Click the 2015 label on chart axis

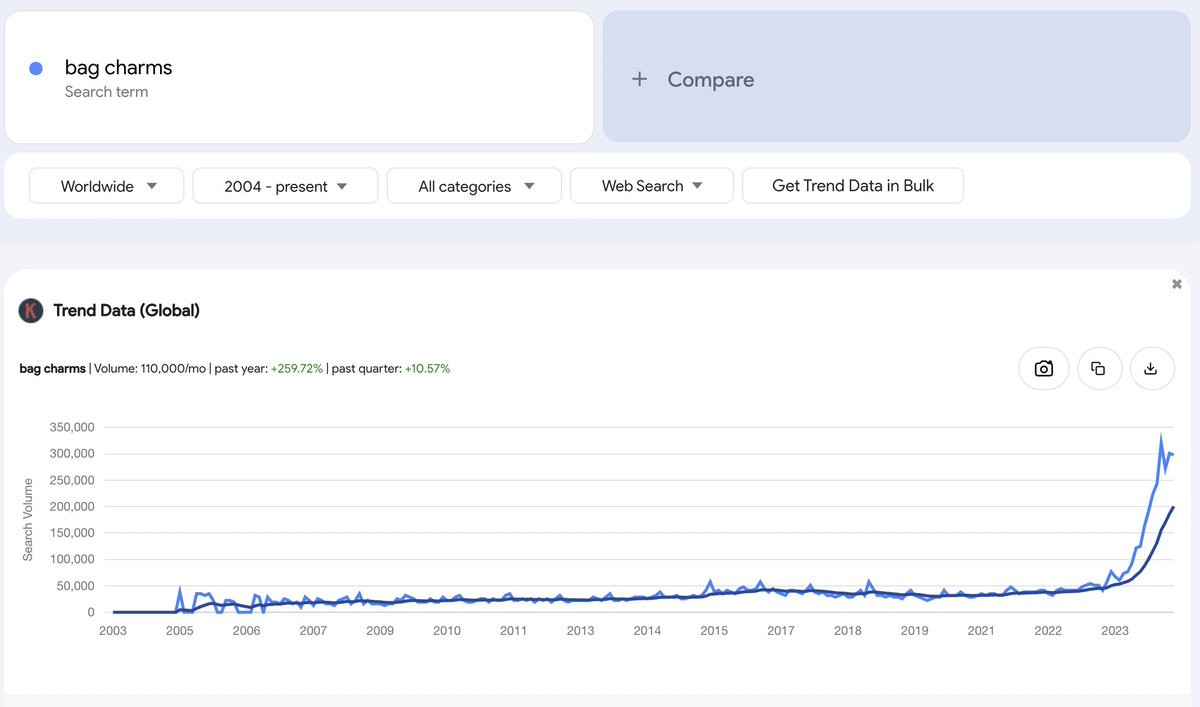(714, 631)
